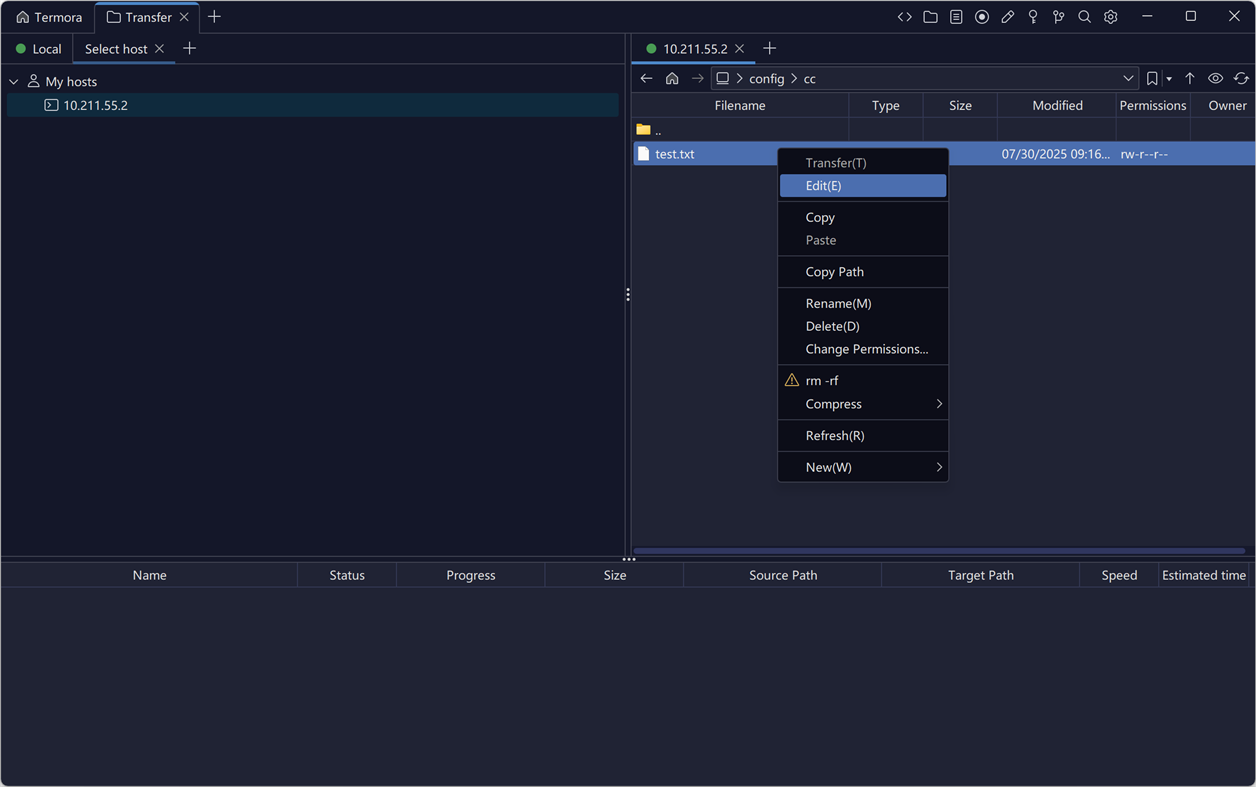The width and height of the screenshot is (1256, 787).
Task: Click the record circle icon
Action: pyautogui.click(x=982, y=17)
